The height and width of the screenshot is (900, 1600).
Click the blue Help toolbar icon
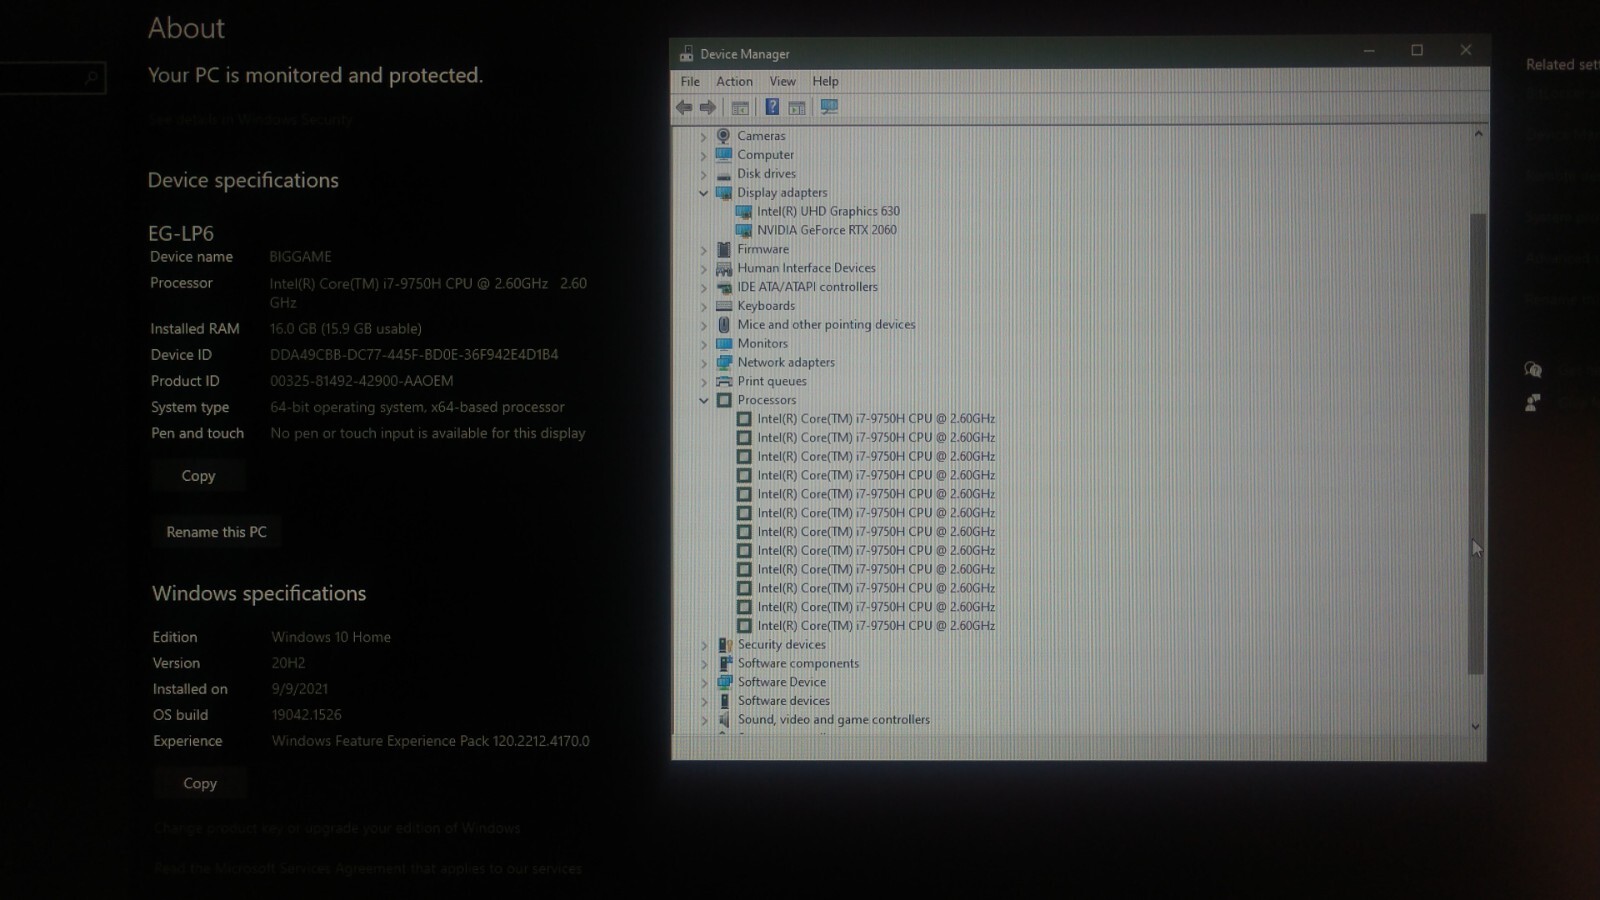[x=772, y=107]
